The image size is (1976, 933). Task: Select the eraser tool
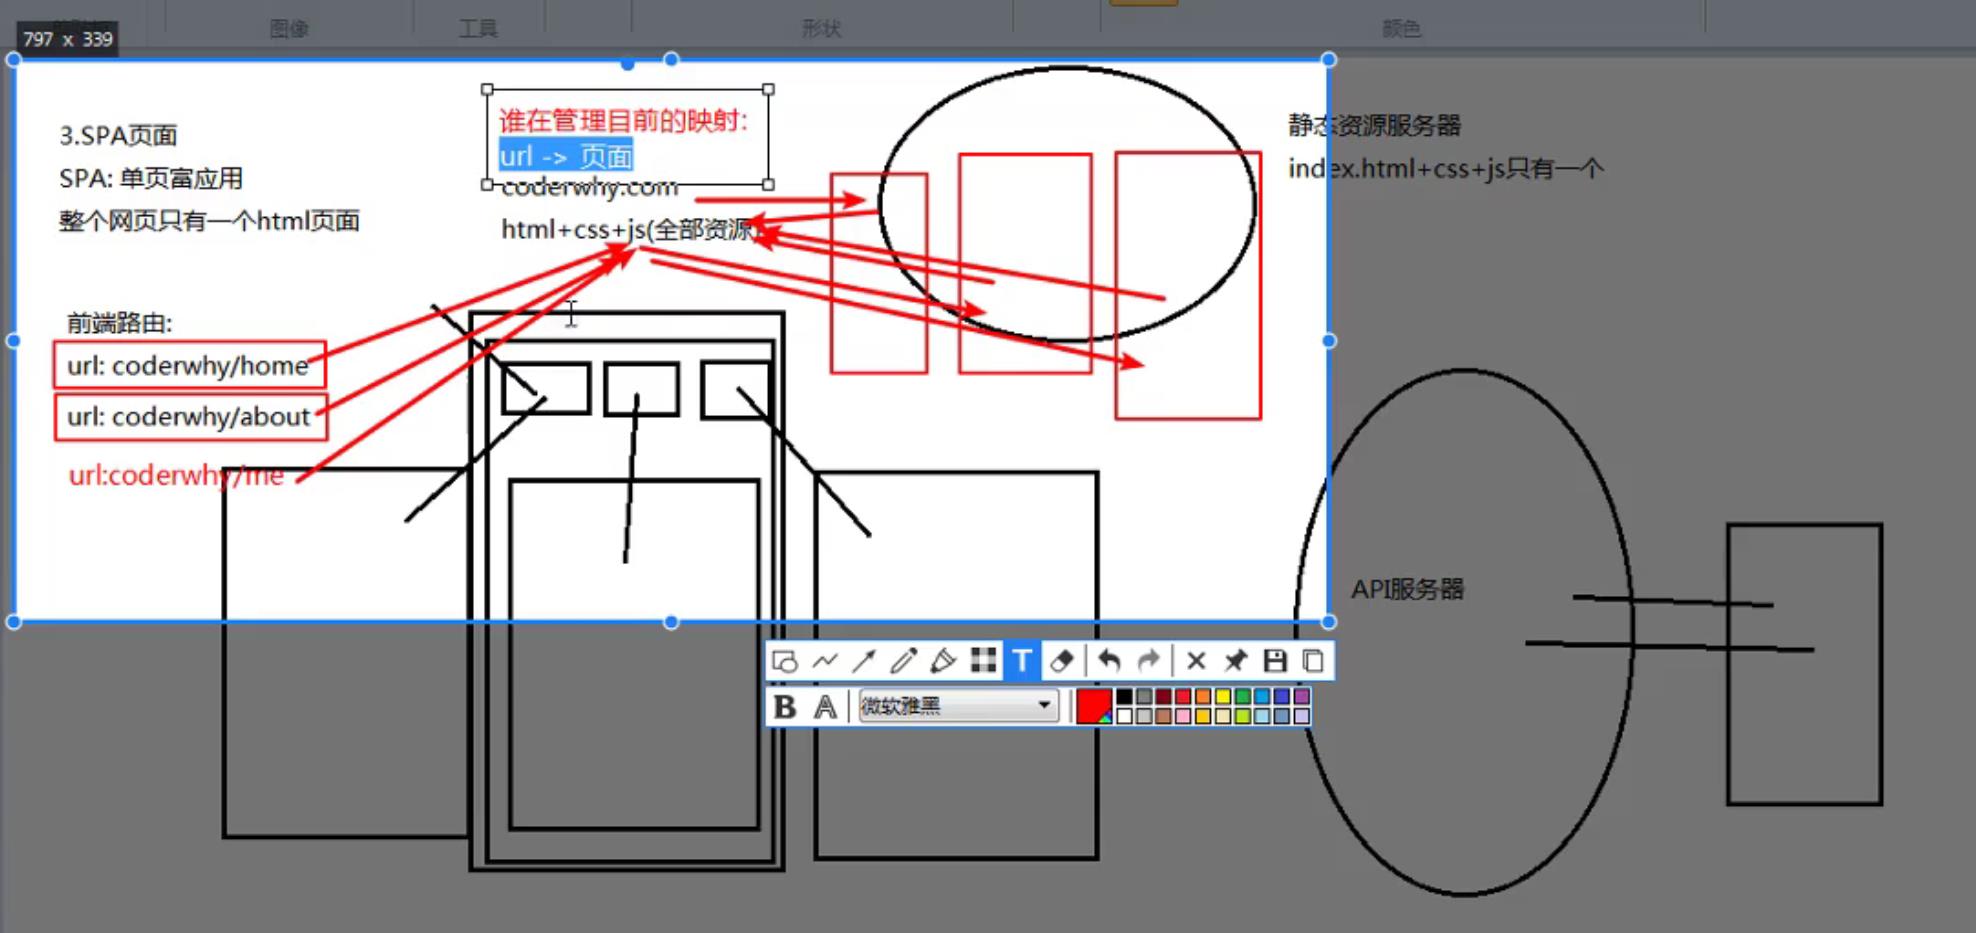tap(1062, 661)
